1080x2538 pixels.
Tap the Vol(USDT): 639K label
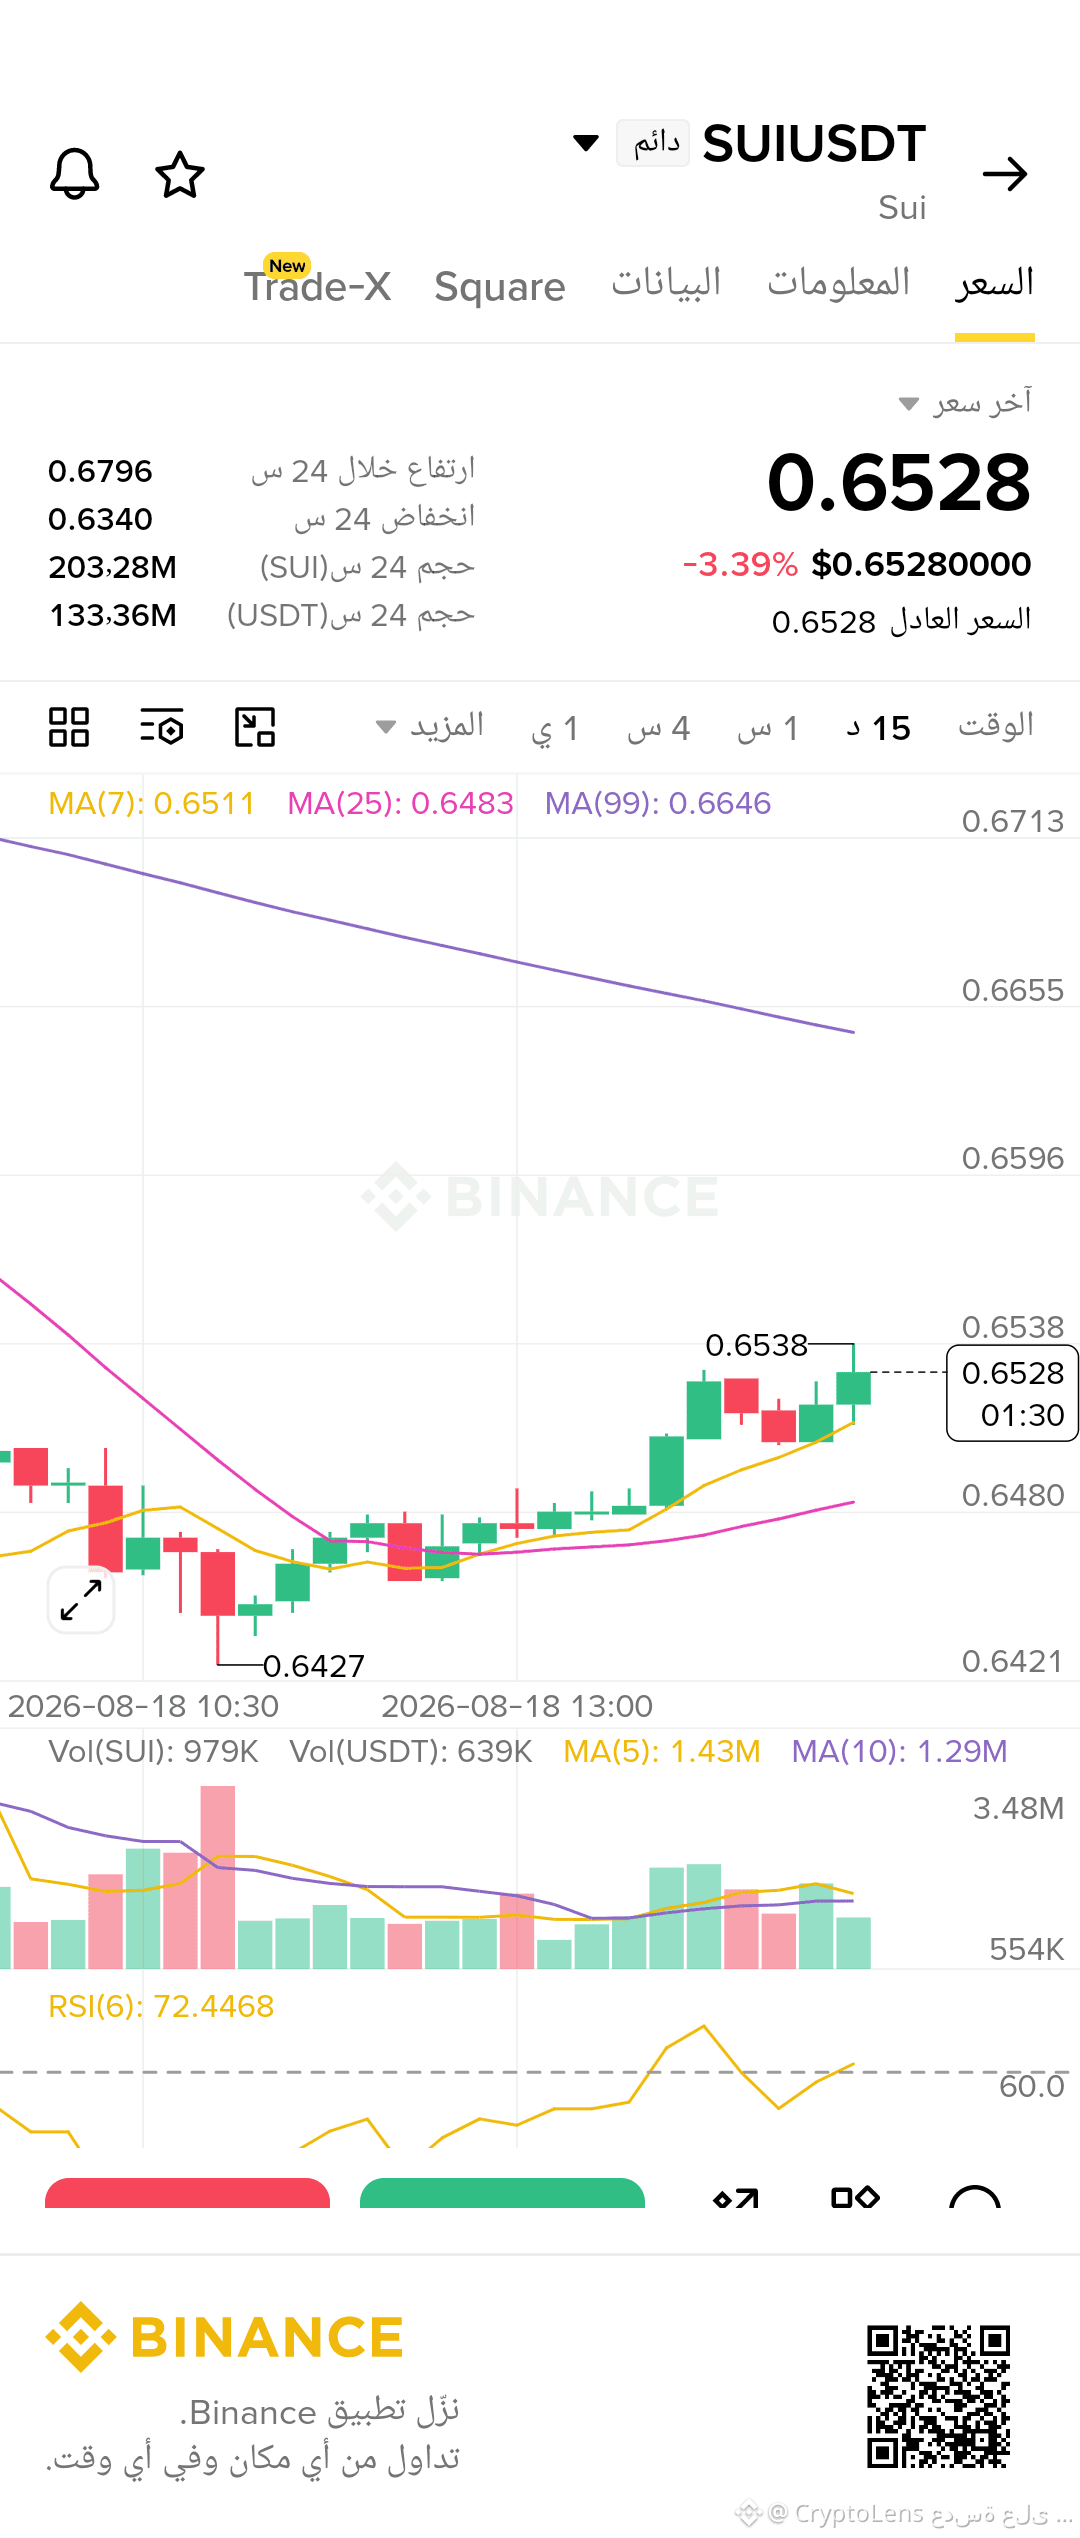[x=411, y=1751]
